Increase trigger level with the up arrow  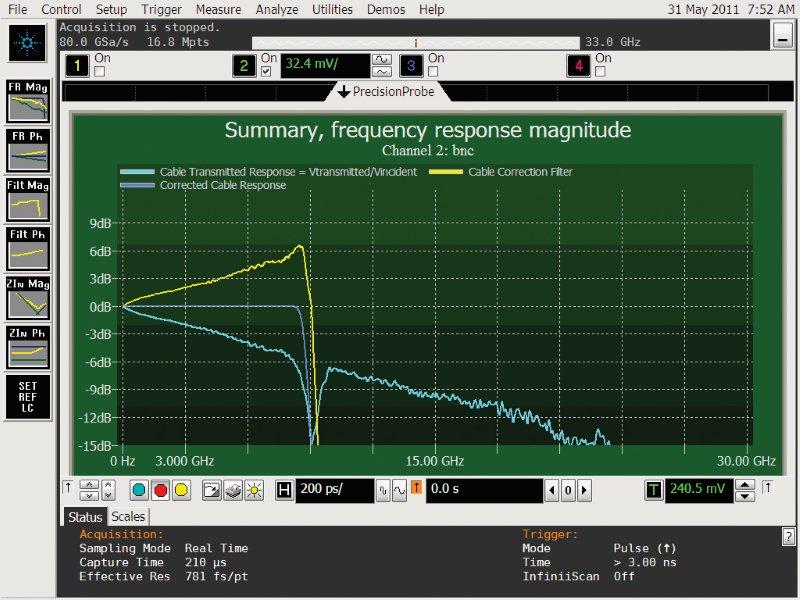[745, 484]
